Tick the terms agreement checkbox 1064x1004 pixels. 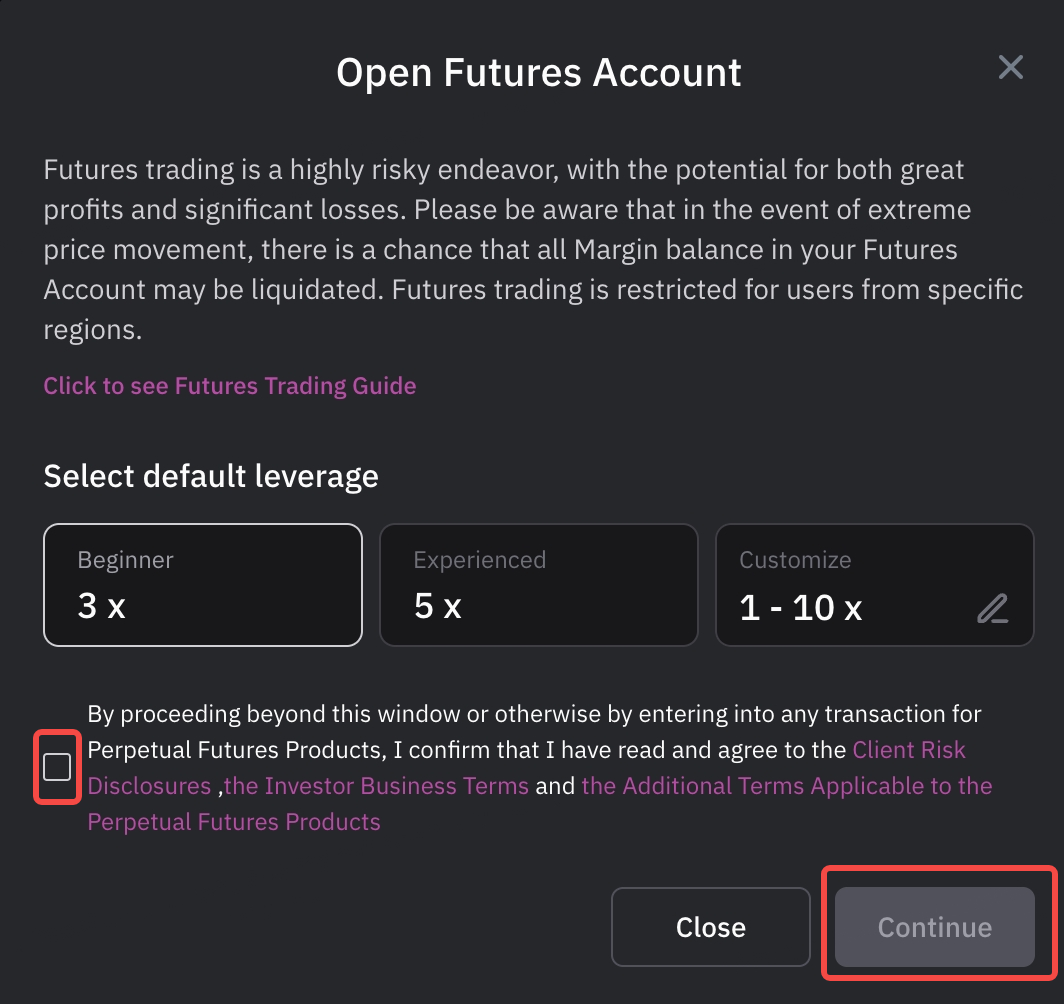(58, 767)
